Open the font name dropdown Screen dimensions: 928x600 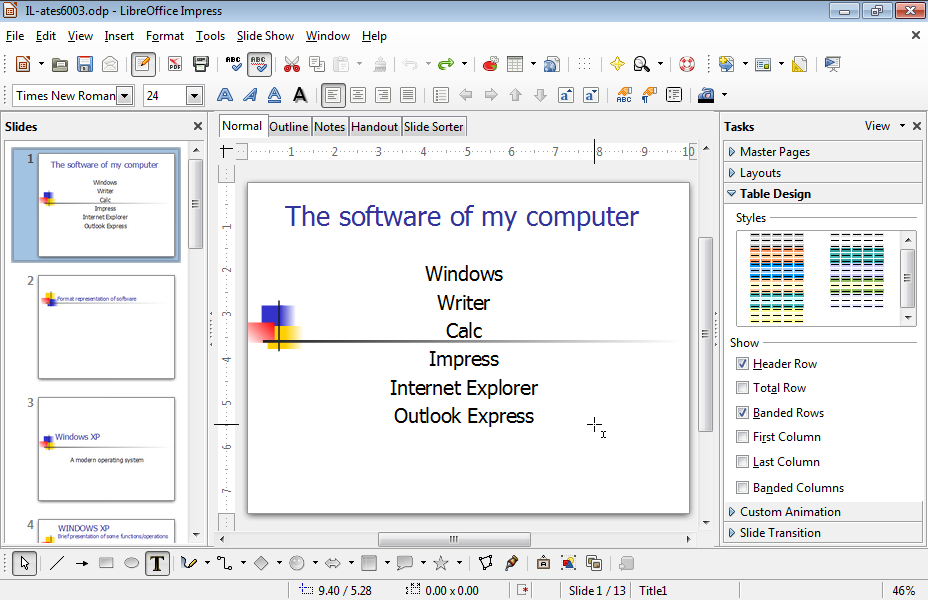click(124, 95)
